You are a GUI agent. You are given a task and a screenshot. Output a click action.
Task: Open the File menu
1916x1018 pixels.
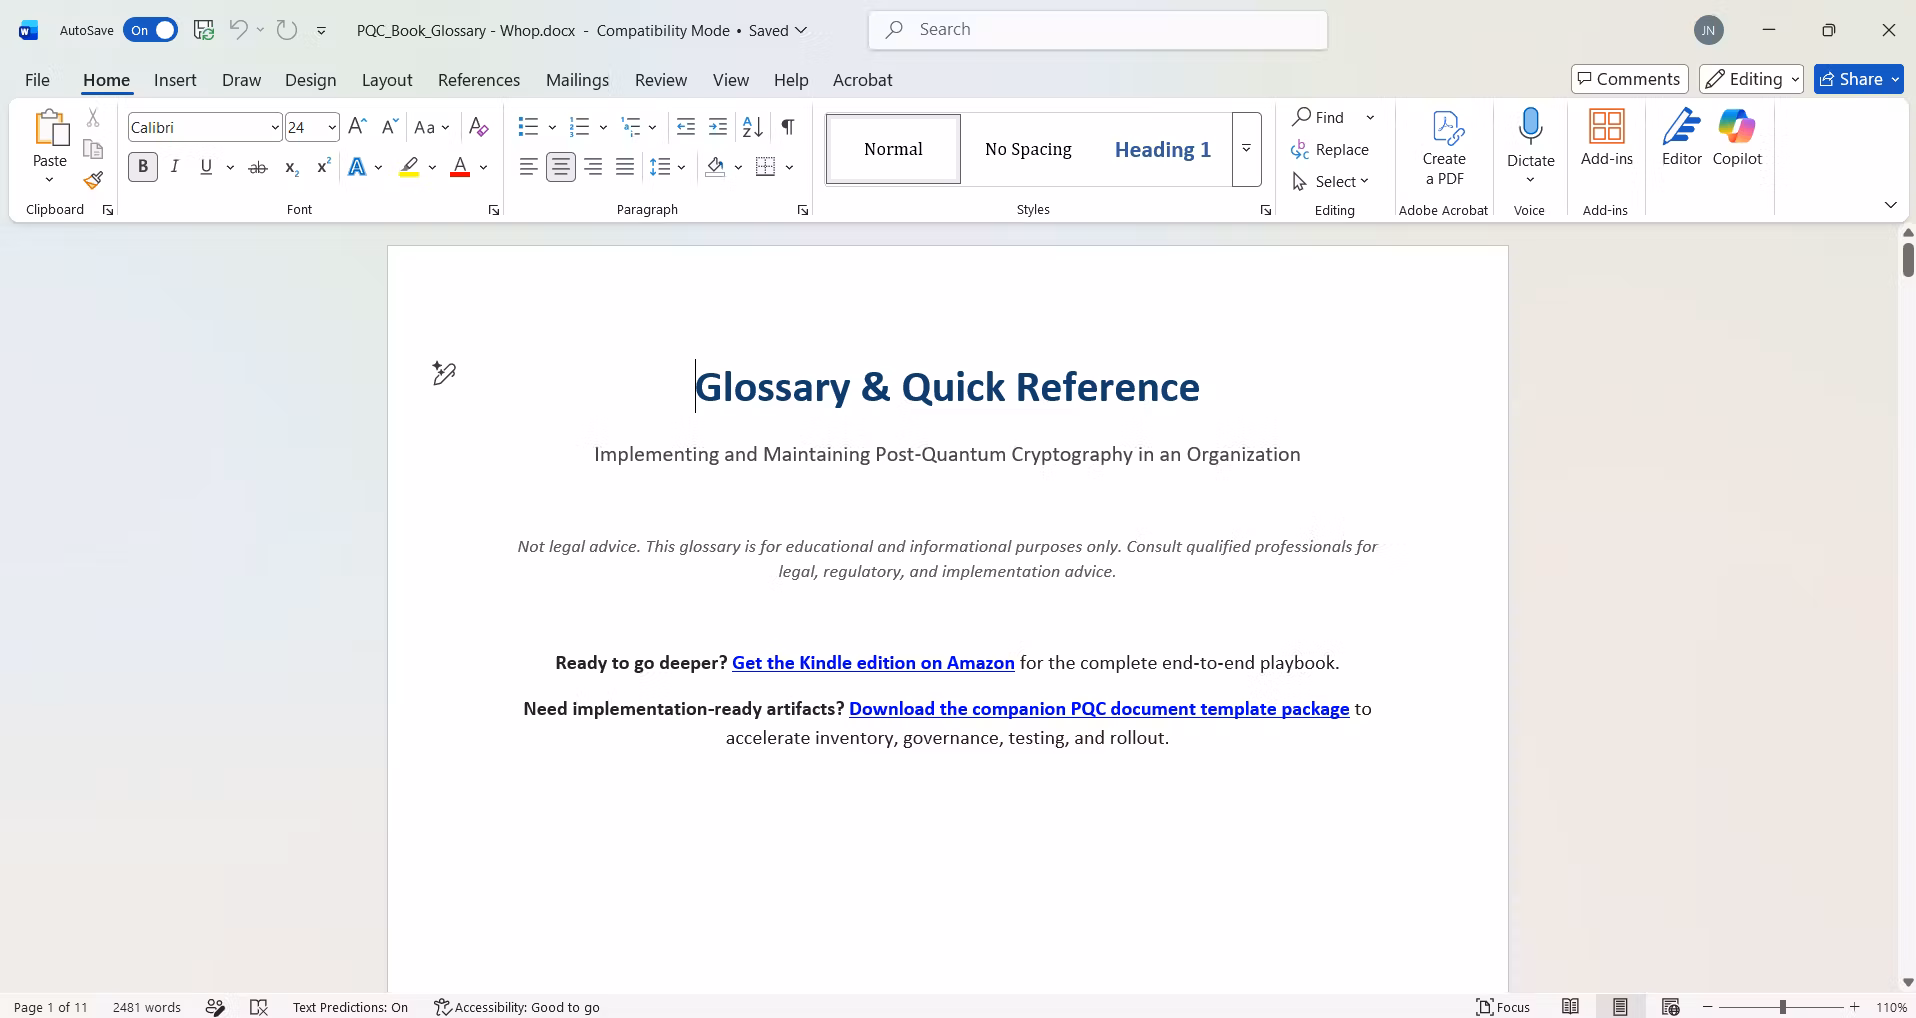[x=37, y=80]
